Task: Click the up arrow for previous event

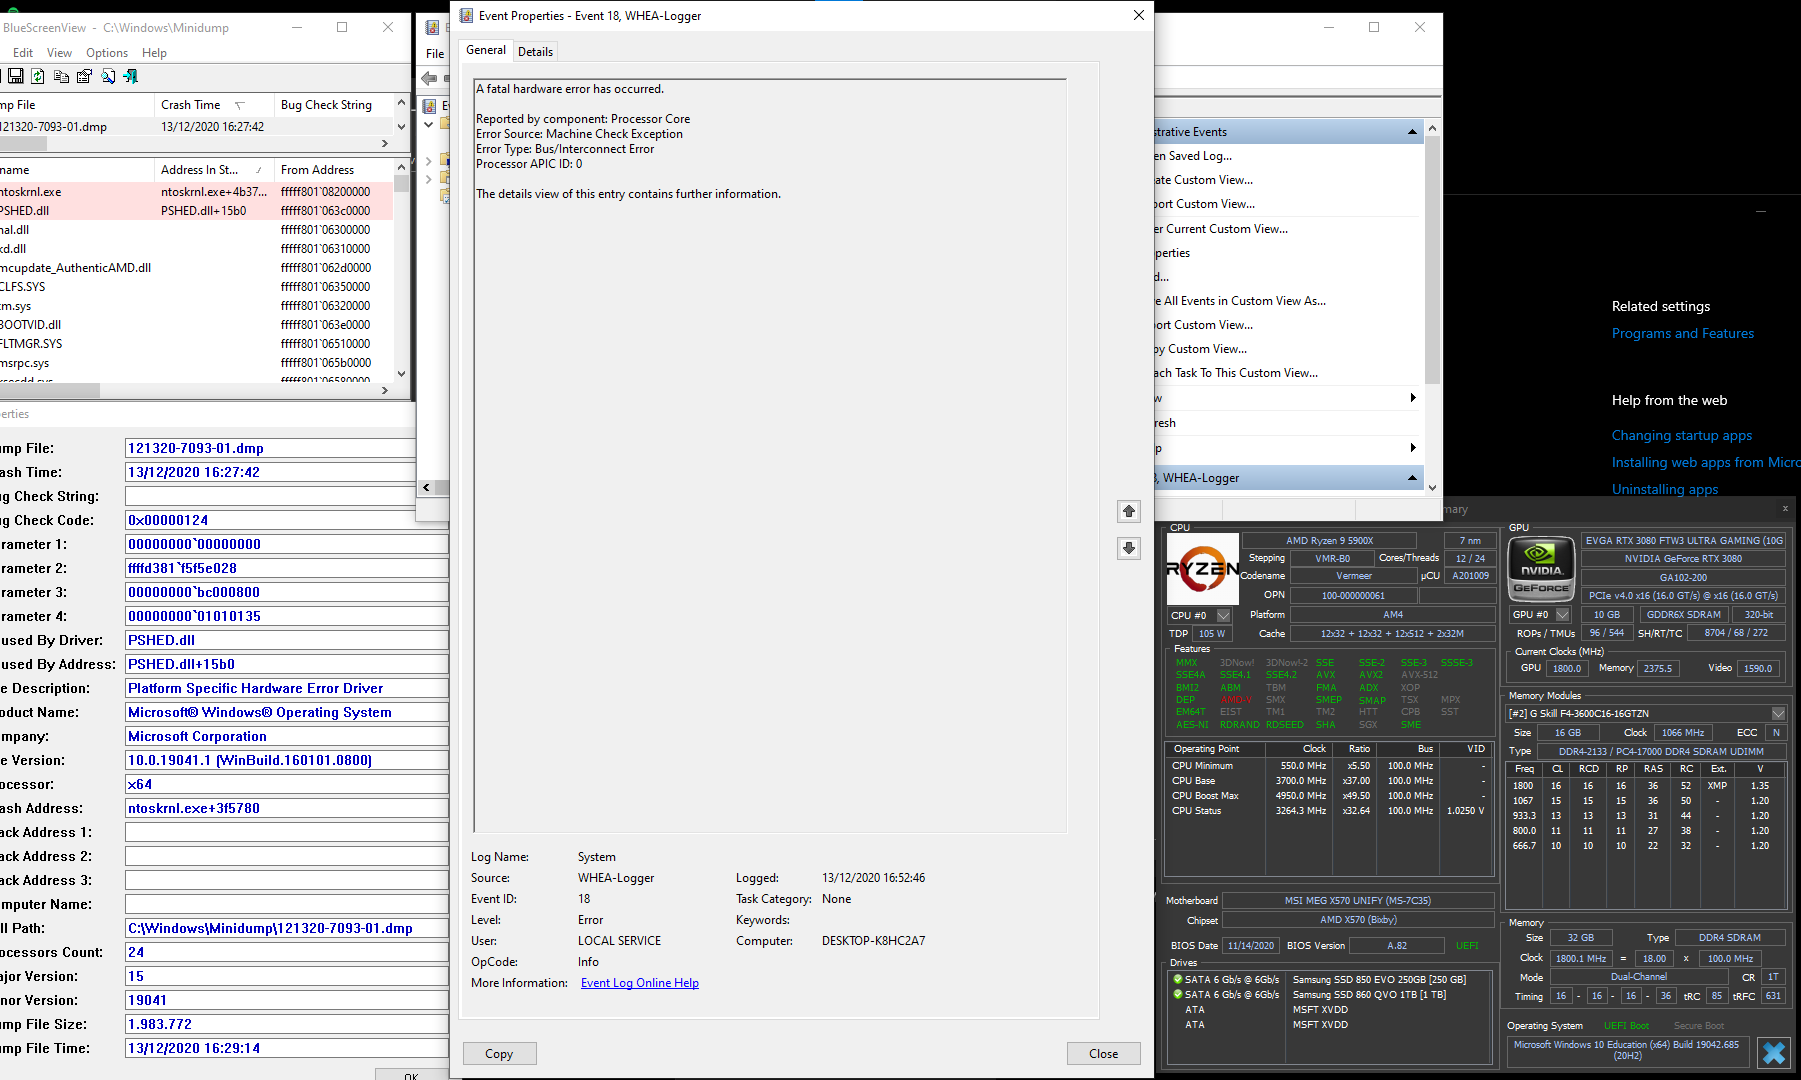Action: tap(1129, 511)
